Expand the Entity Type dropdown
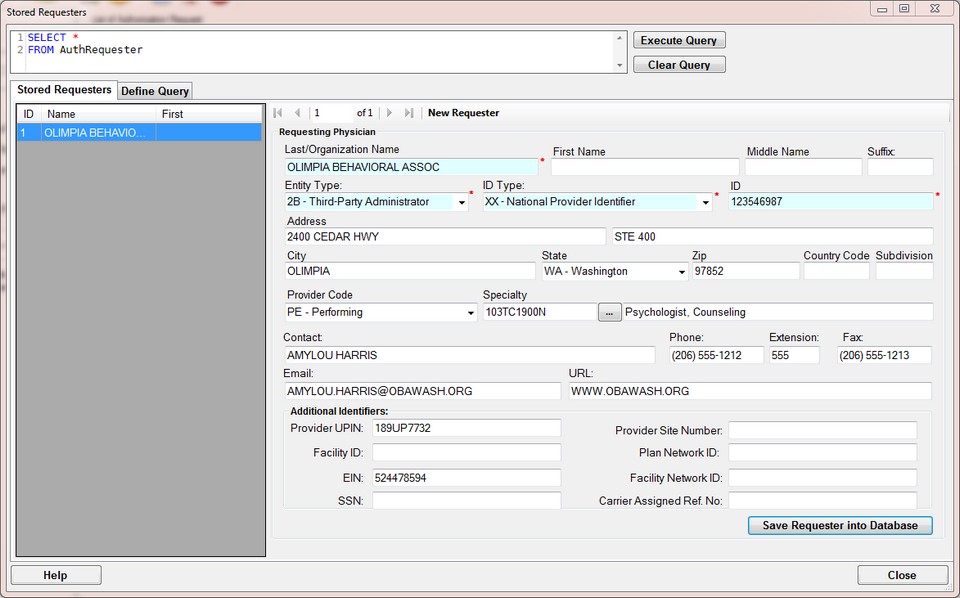The width and height of the screenshot is (960, 598). pyautogui.click(x=461, y=202)
